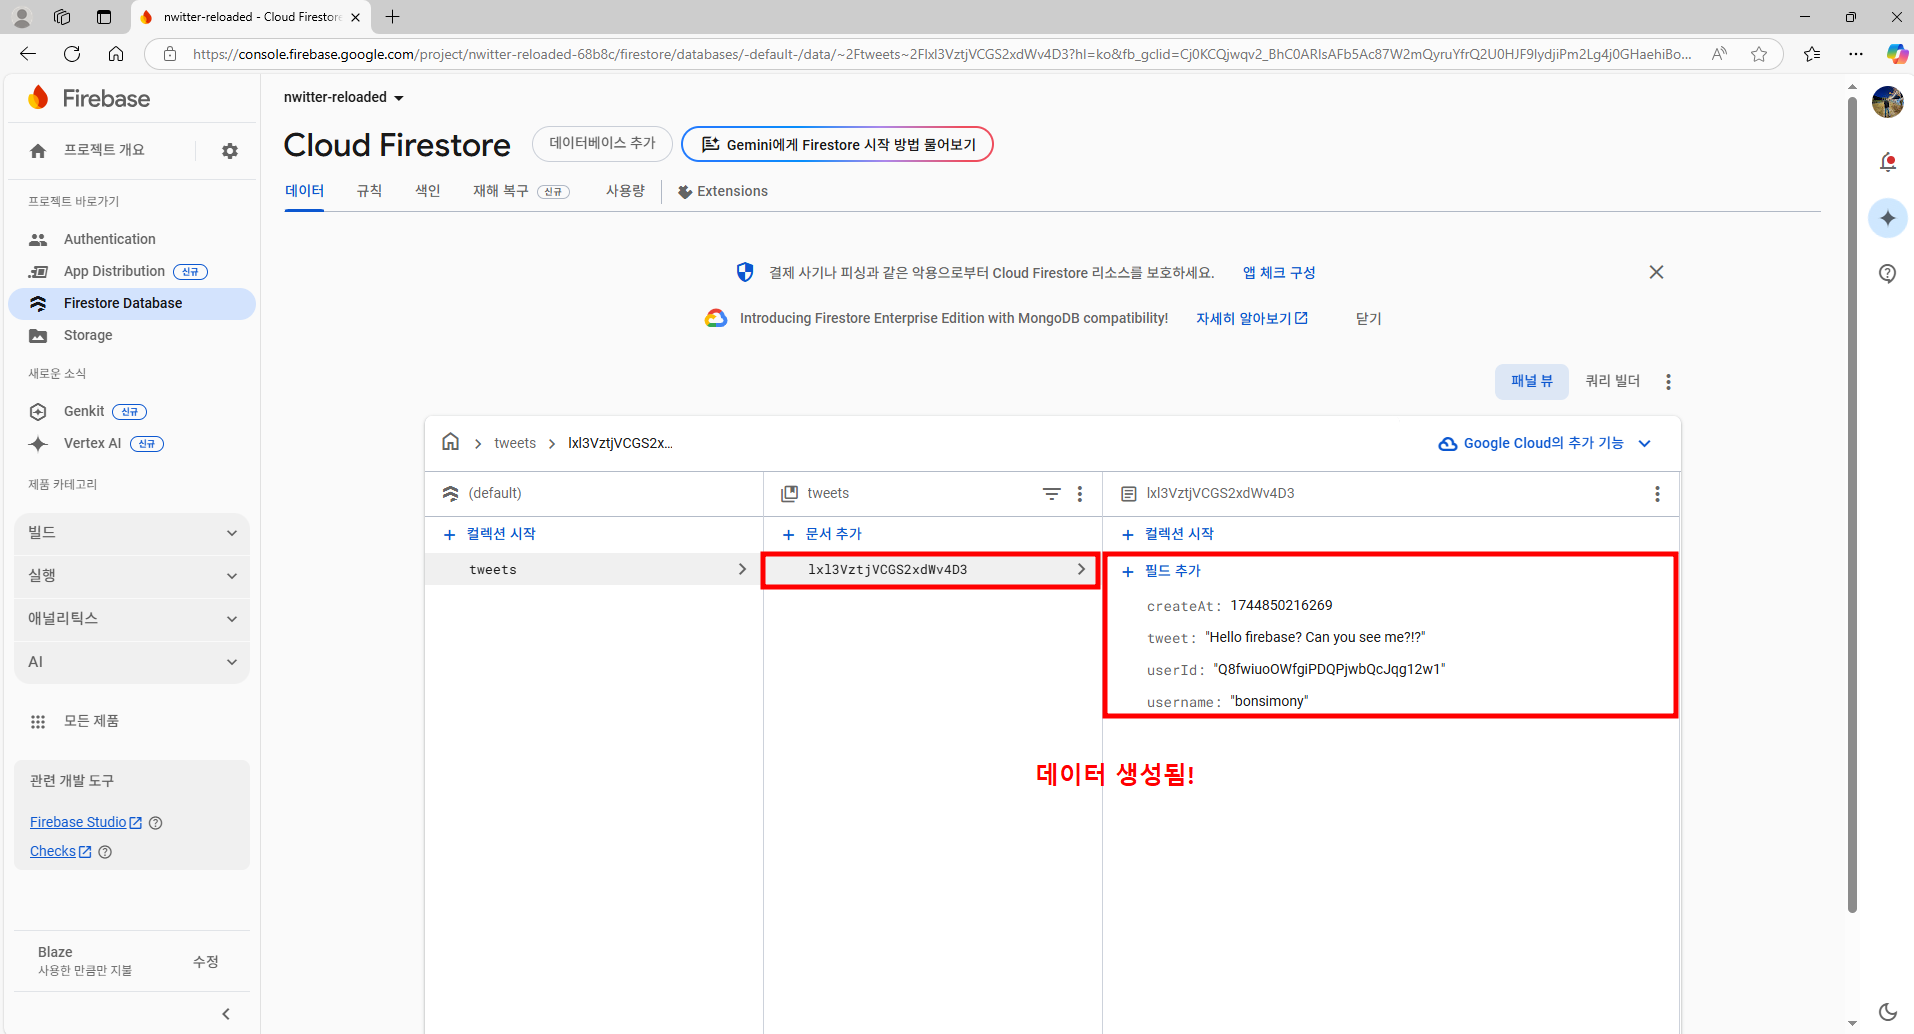
Task: Open Authentication in sidebar
Action: pyautogui.click(x=110, y=239)
